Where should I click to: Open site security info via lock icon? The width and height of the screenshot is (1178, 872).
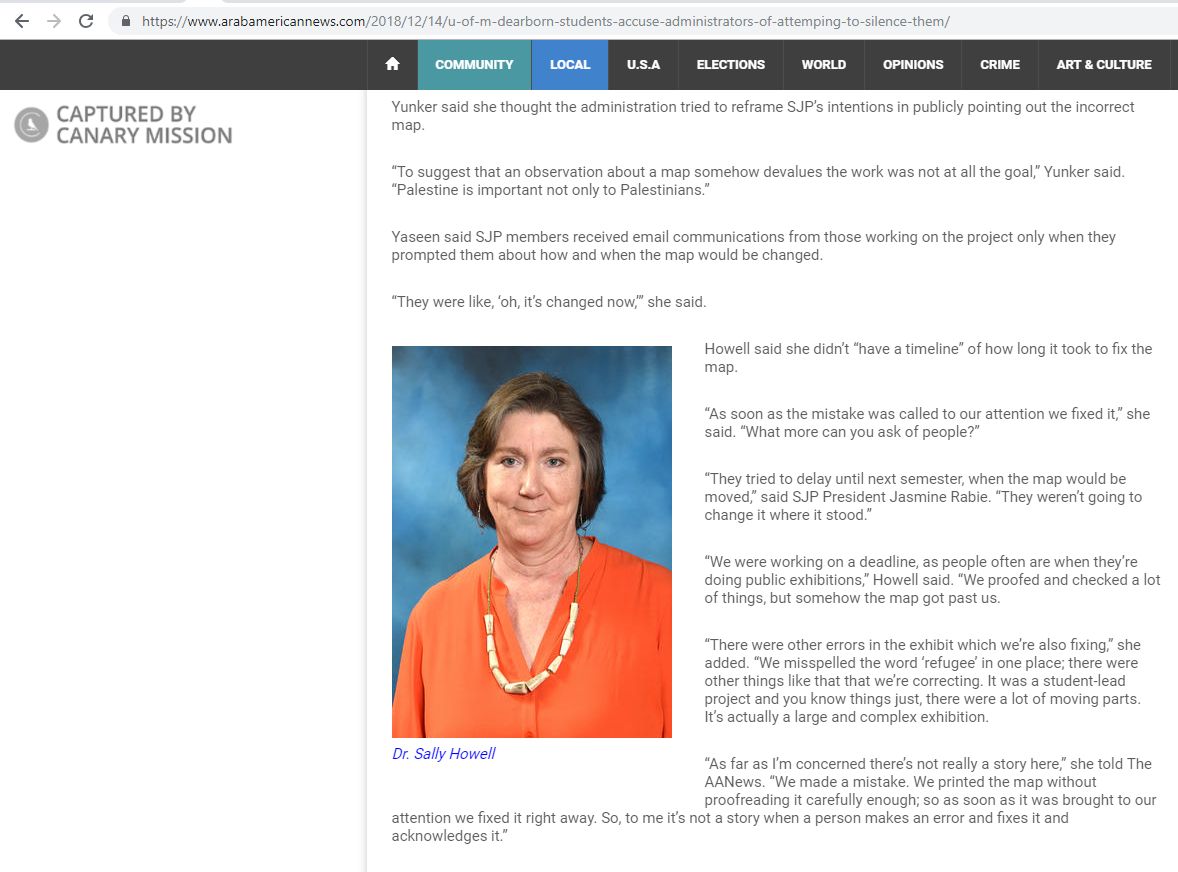pos(125,21)
